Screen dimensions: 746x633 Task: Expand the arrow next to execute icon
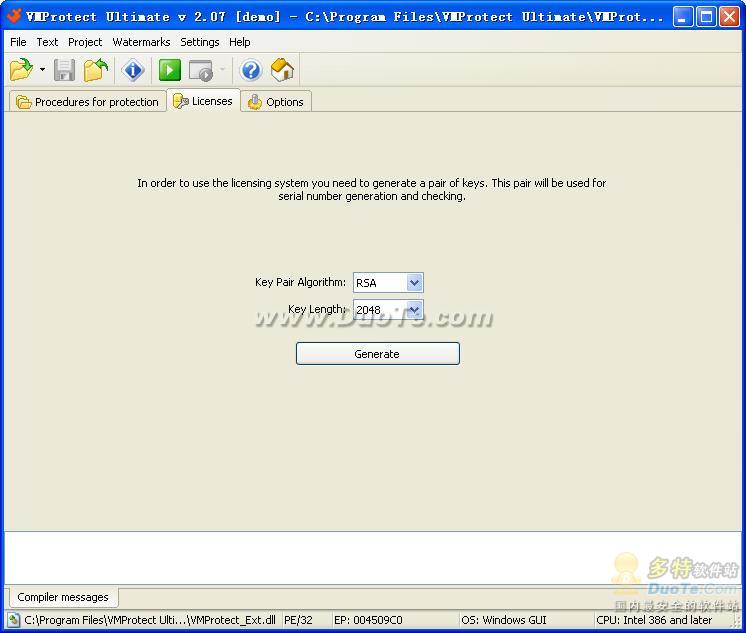(x=222, y=70)
